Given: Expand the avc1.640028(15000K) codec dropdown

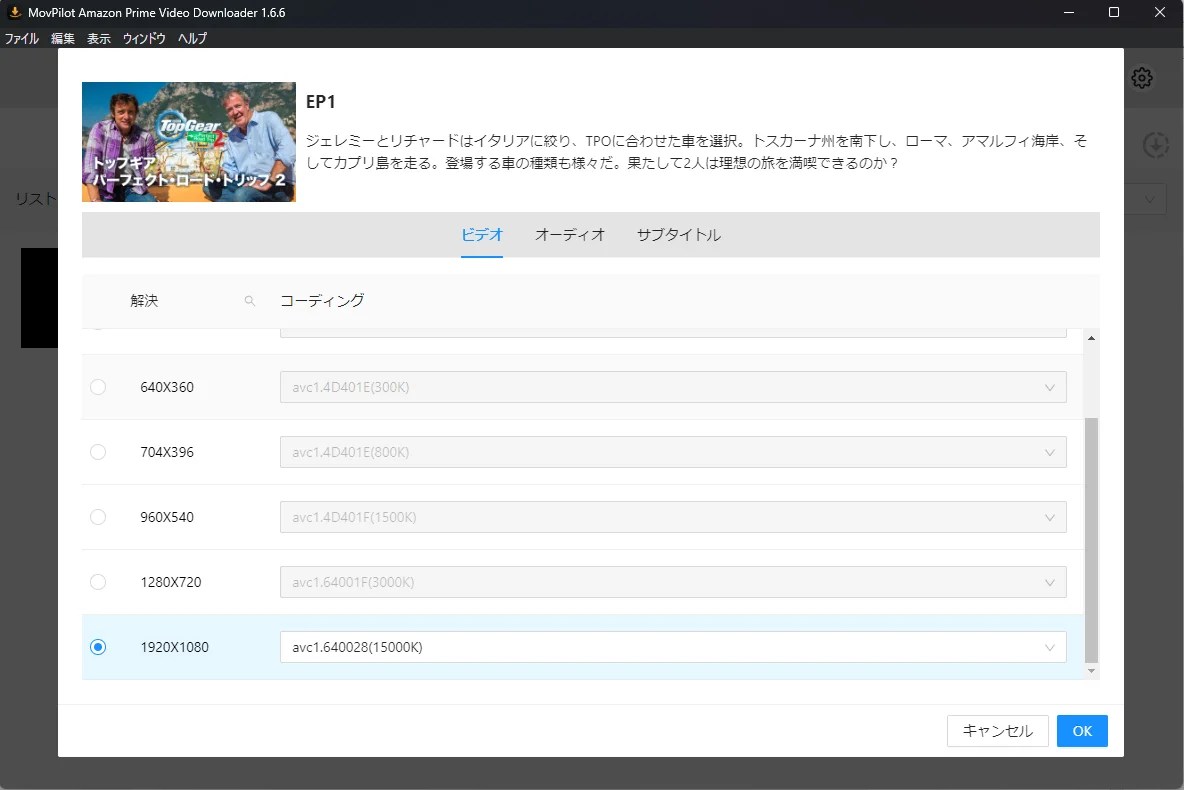Looking at the screenshot, I should [672, 647].
